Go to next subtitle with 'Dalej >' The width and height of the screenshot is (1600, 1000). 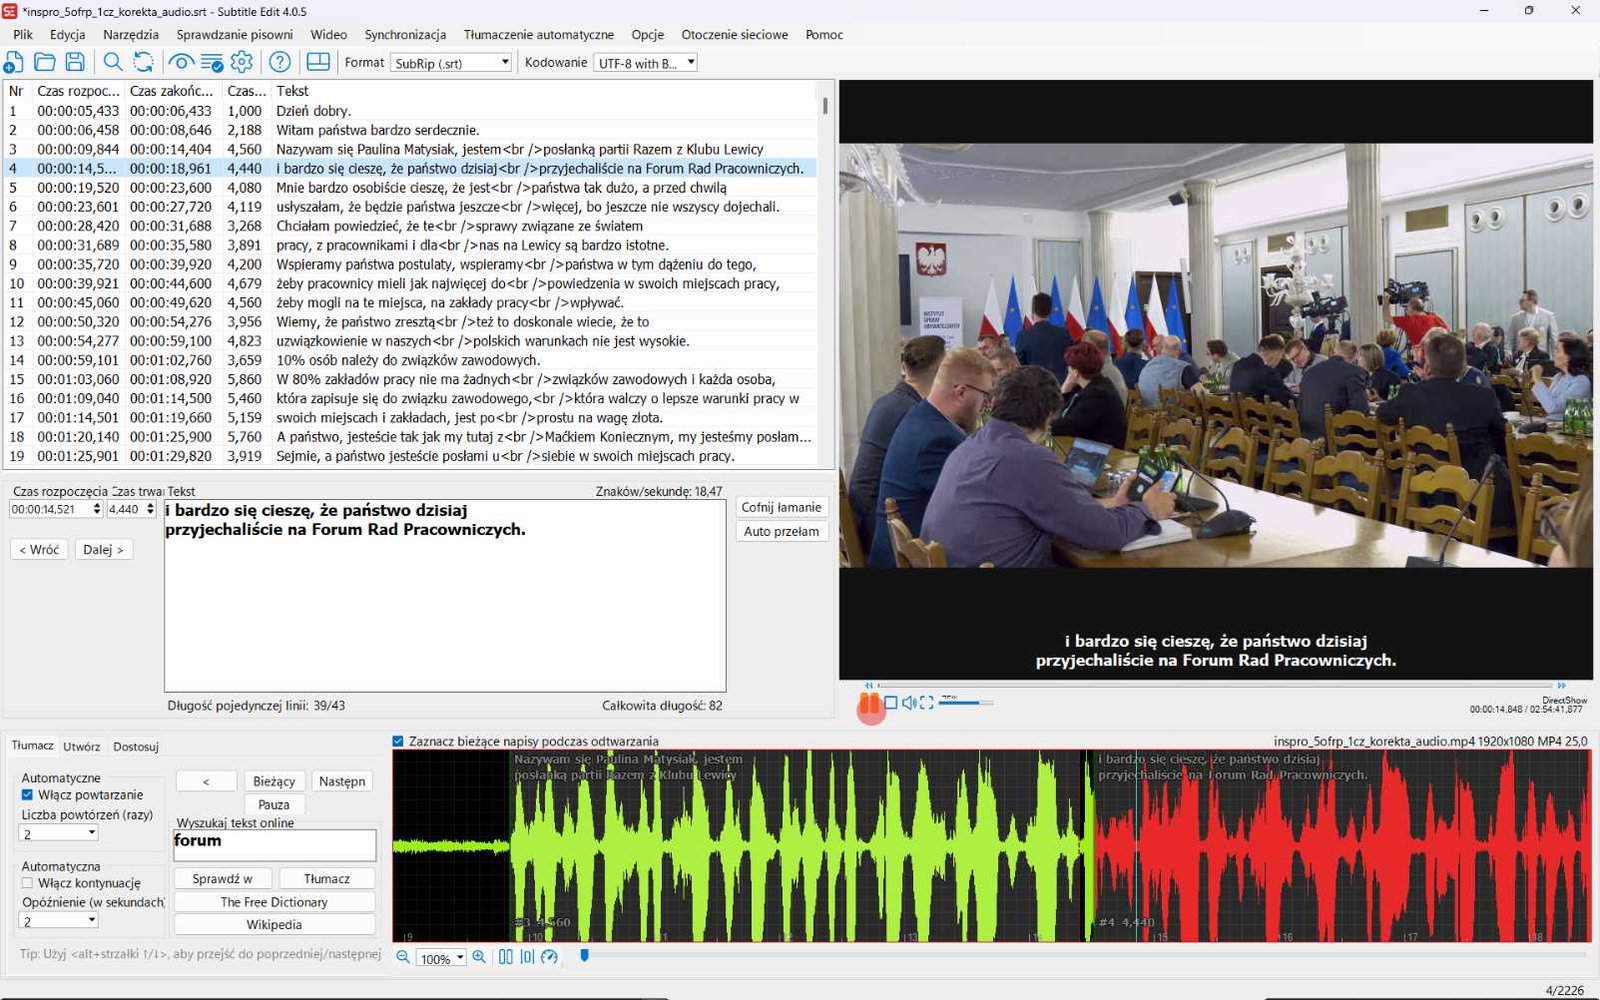pos(103,549)
